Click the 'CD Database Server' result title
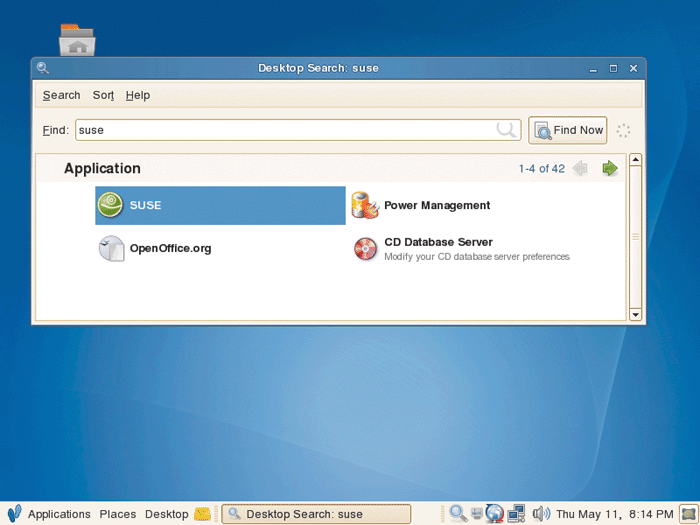The width and height of the screenshot is (700, 525). tap(438, 242)
